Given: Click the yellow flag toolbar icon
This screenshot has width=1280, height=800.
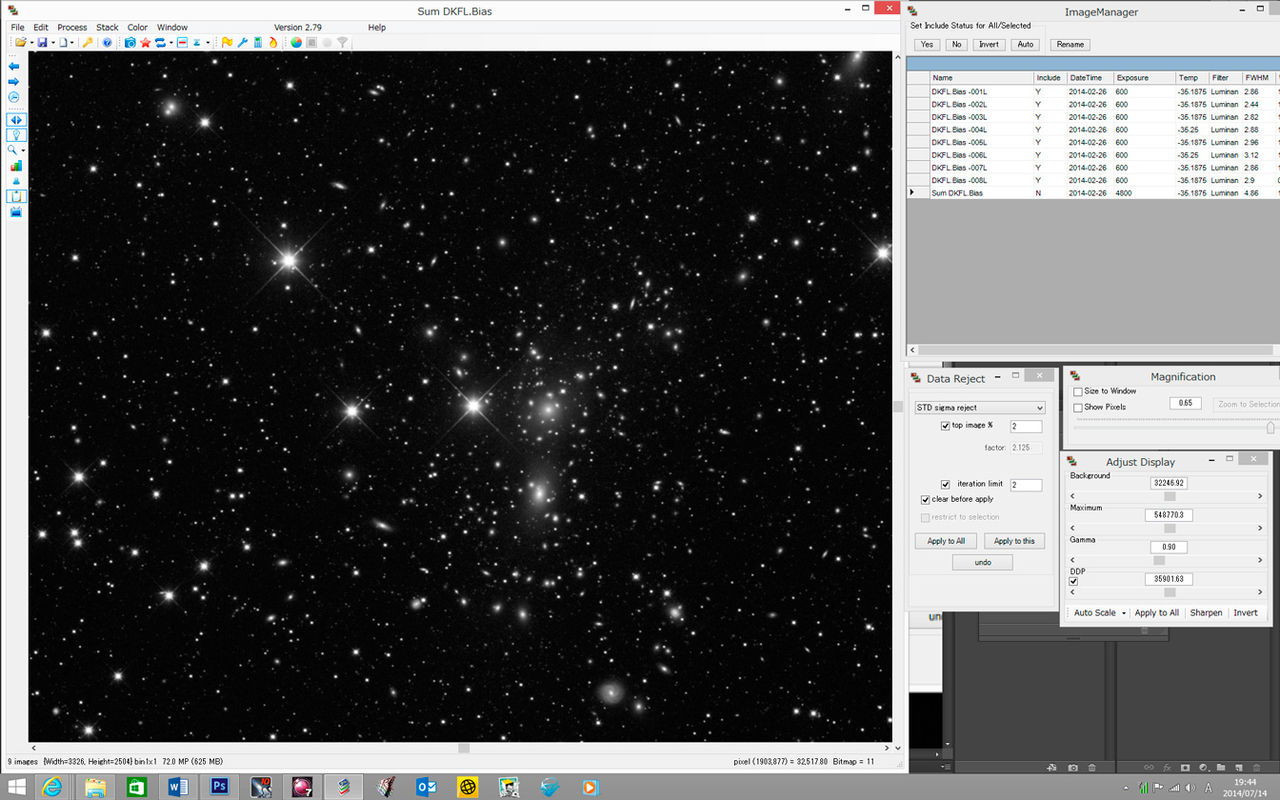Looking at the screenshot, I should [227, 42].
